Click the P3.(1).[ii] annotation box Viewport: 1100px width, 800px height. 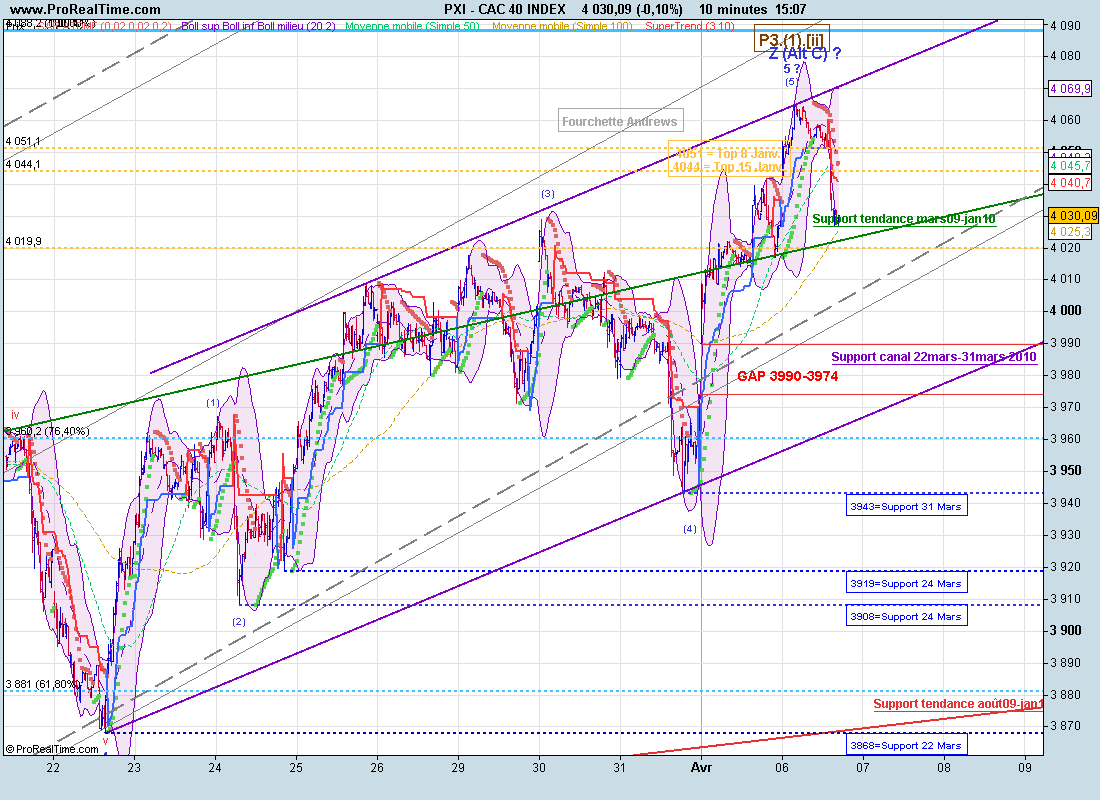point(792,39)
